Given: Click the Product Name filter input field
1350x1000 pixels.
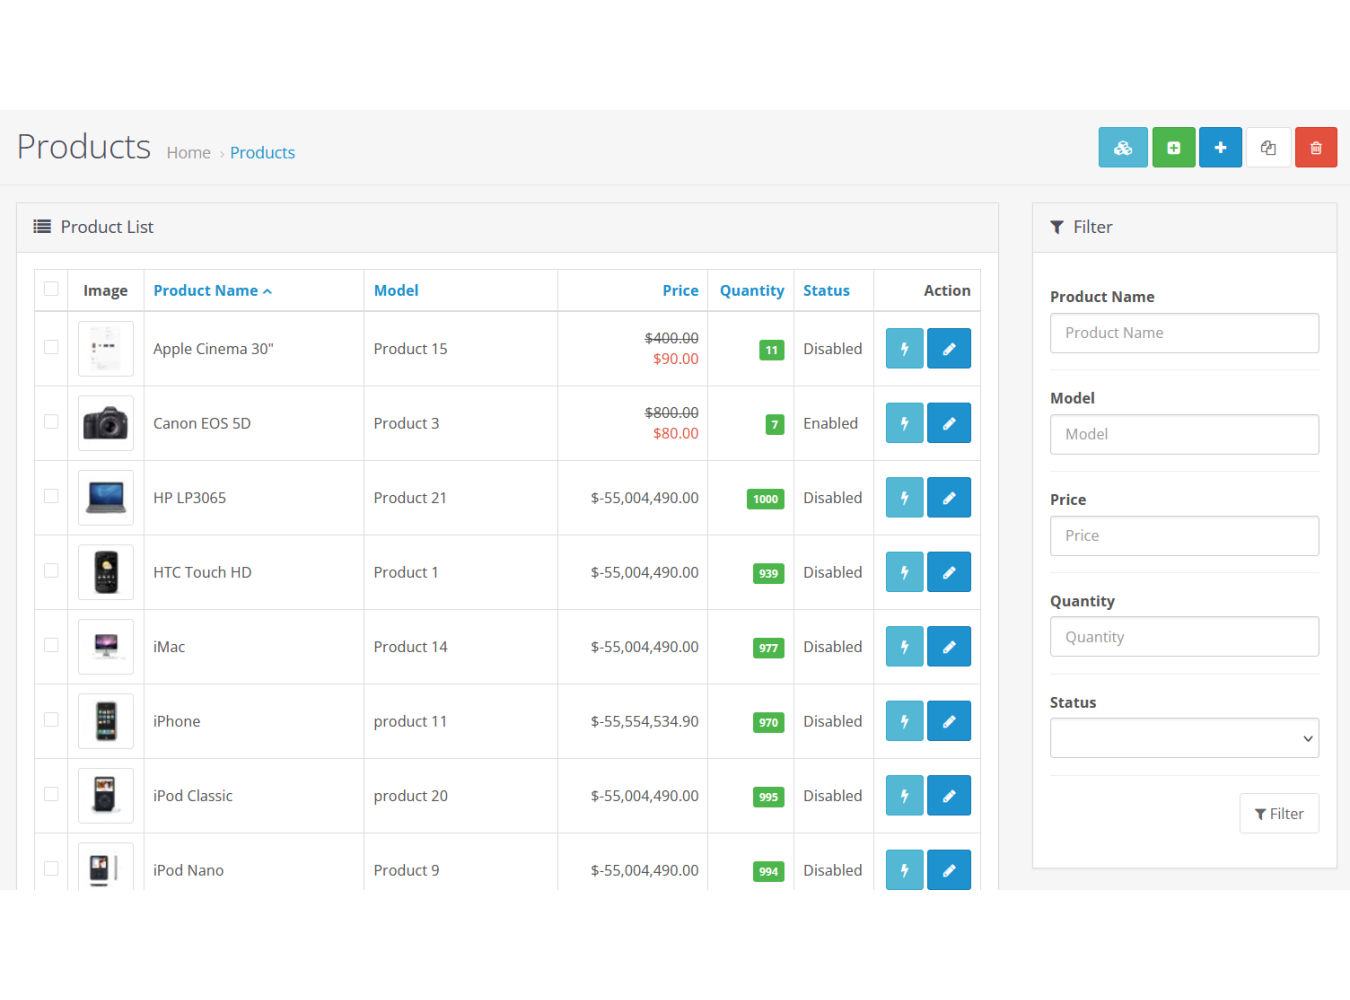Looking at the screenshot, I should pos(1184,333).
